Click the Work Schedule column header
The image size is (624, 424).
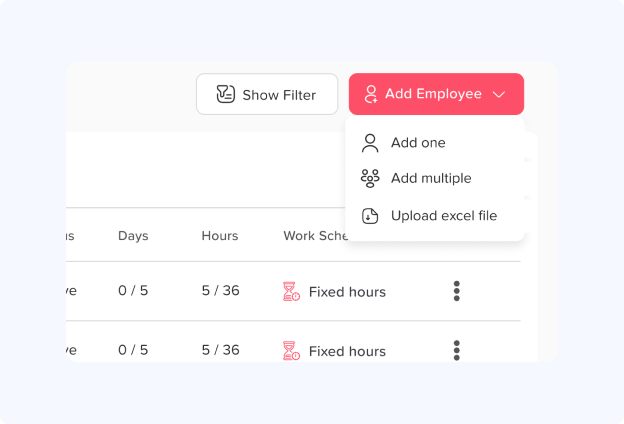coord(313,236)
